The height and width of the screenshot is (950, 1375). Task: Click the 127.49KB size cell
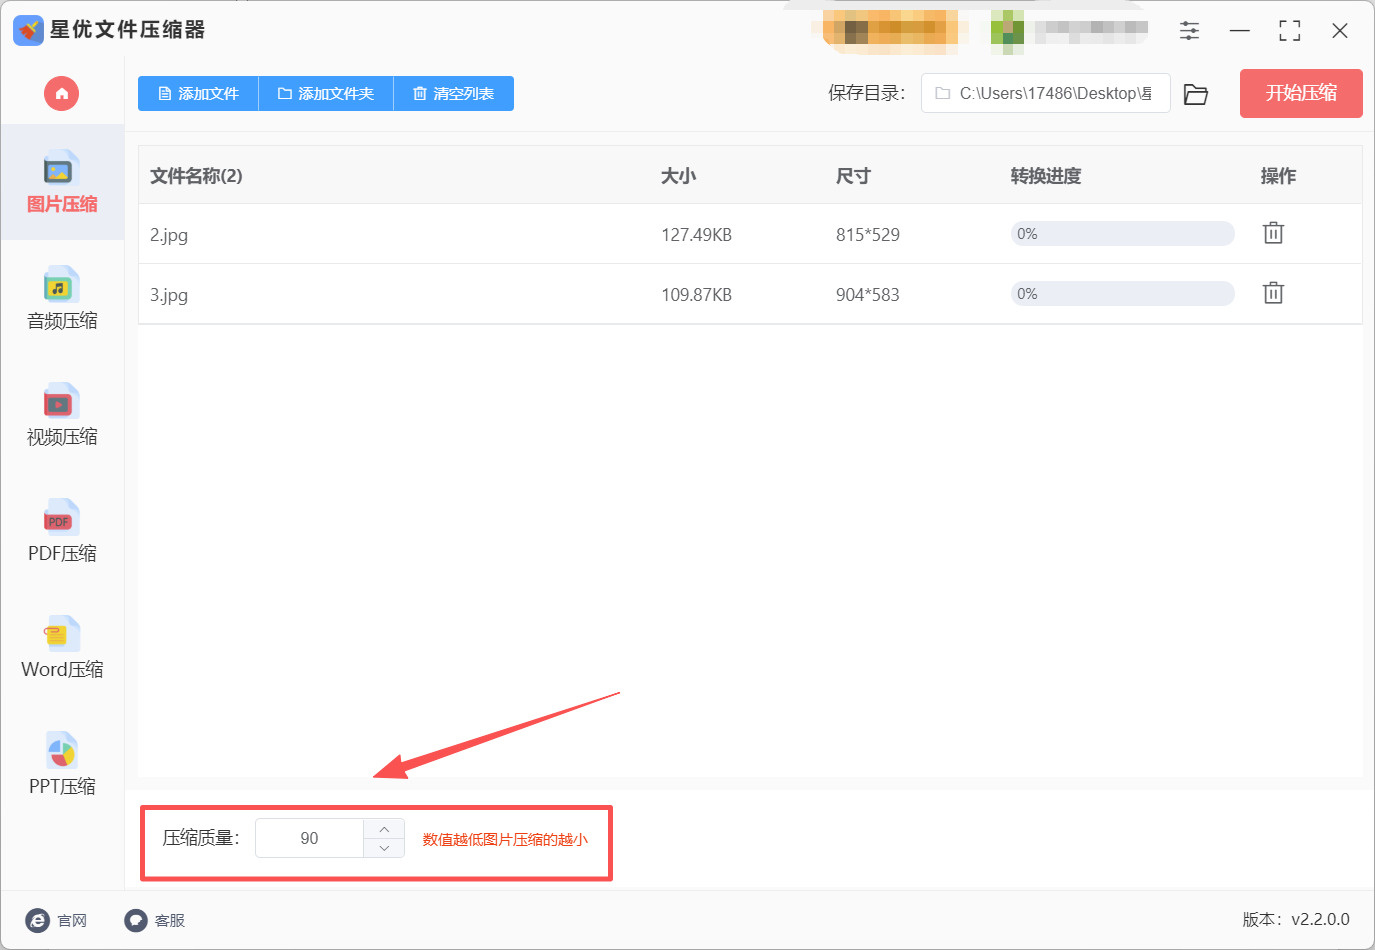(697, 235)
